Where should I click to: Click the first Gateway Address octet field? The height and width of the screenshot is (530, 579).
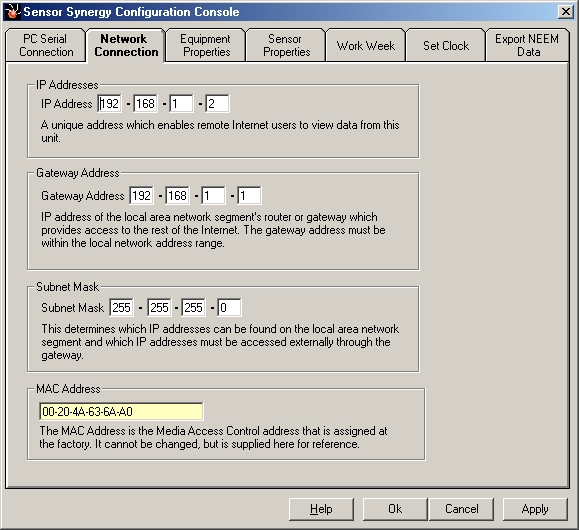(141, 195)
